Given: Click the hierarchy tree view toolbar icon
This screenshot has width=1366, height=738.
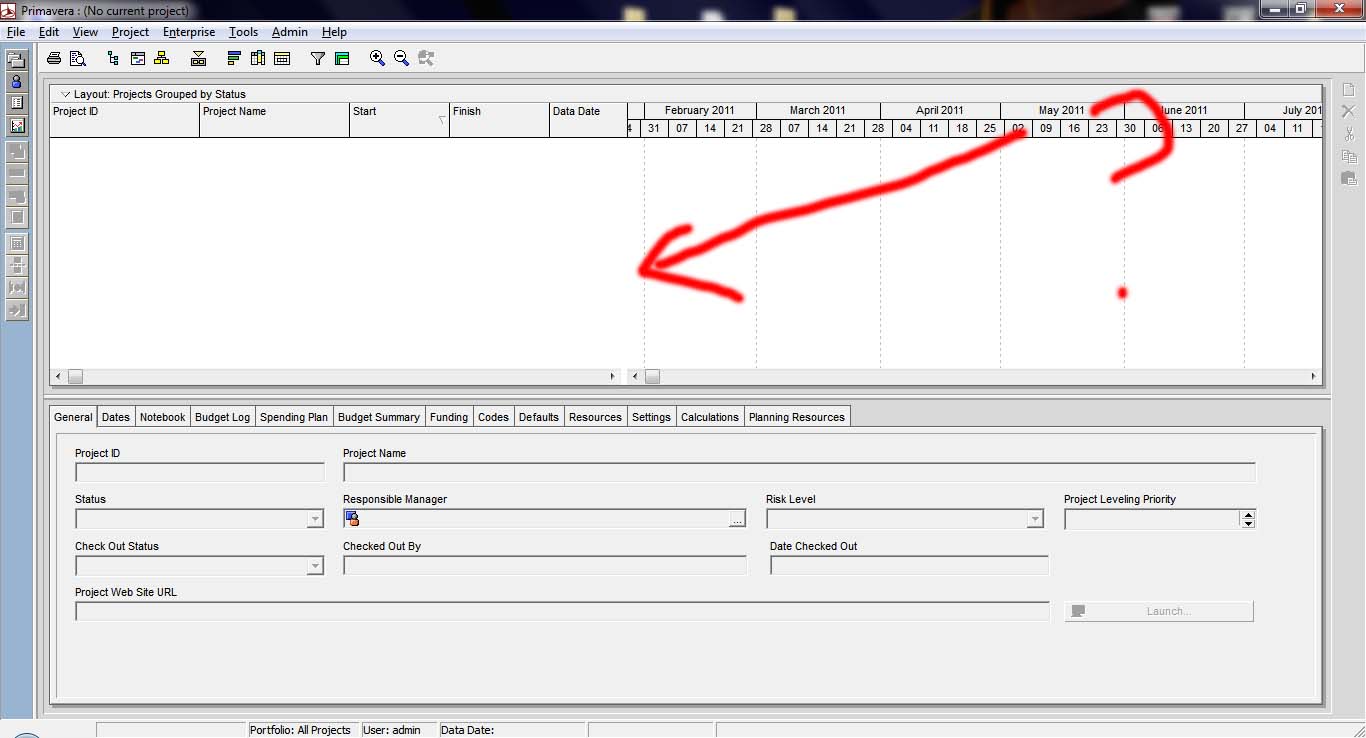Looking at the screenshot, I should click(x=113, y=59).
